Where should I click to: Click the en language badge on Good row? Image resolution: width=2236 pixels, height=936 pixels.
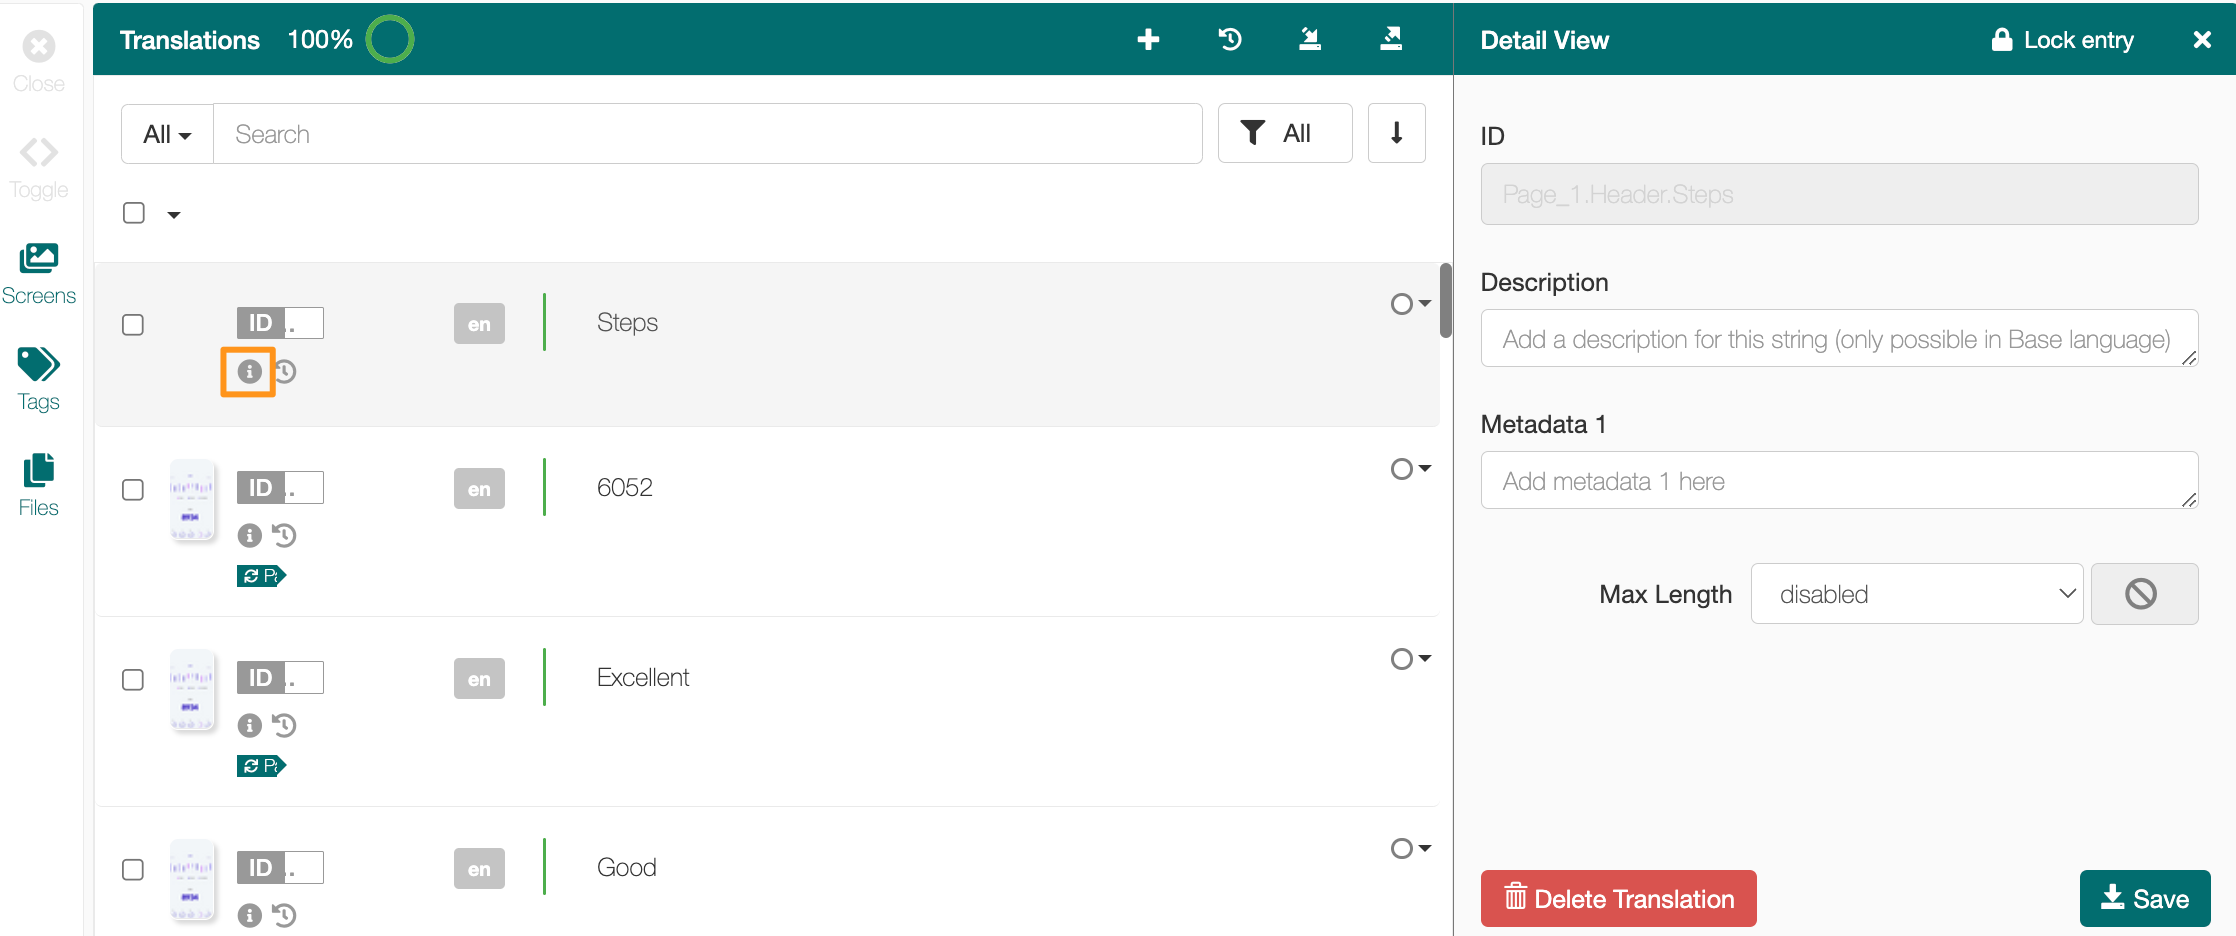tap(479, 869)
